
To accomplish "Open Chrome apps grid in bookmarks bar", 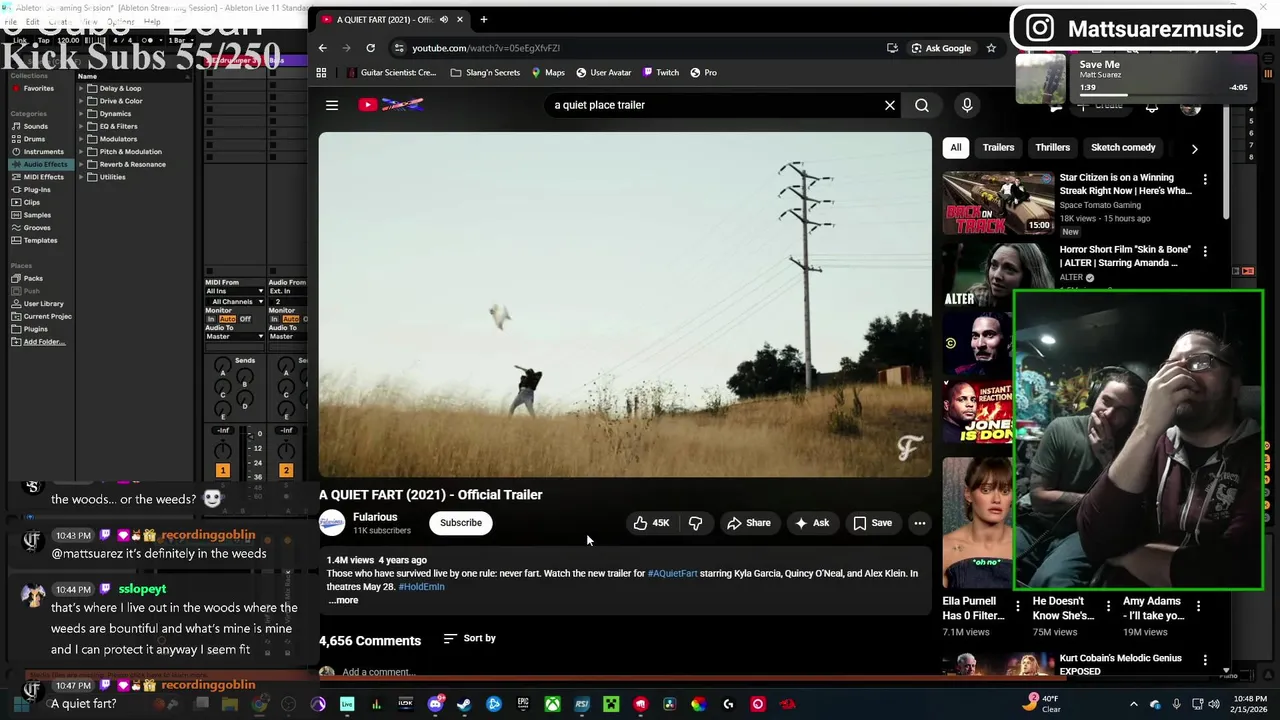I will pyautogui.click(x=321, y=72).
